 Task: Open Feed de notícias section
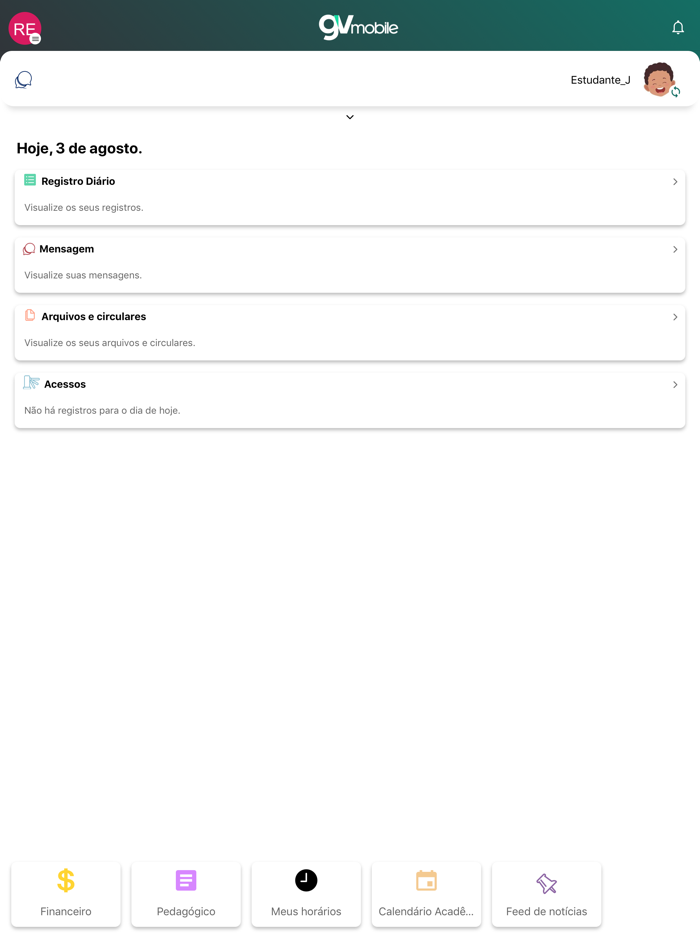[x=546, y=894]
